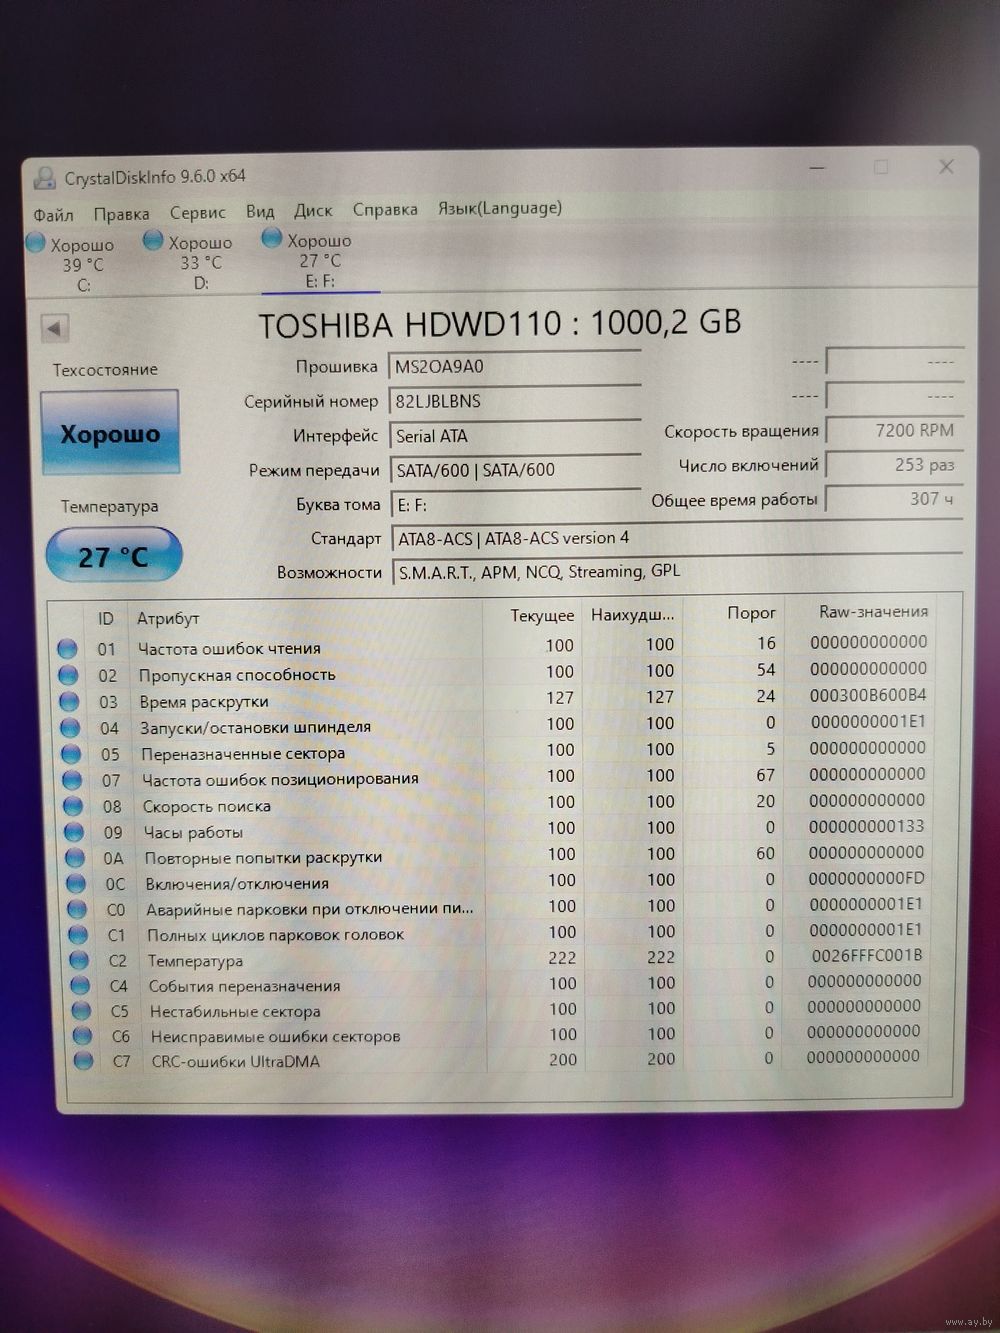Click the 27 °C temperature button

[114, 555]
